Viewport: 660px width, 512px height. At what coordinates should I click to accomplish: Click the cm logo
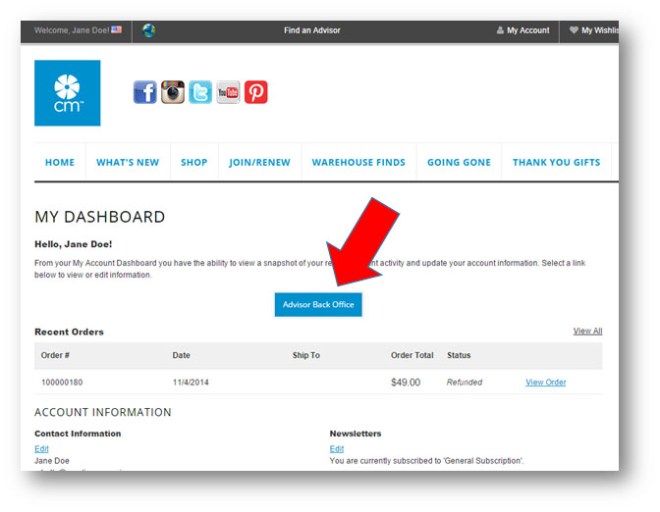(x=67, y=93)
